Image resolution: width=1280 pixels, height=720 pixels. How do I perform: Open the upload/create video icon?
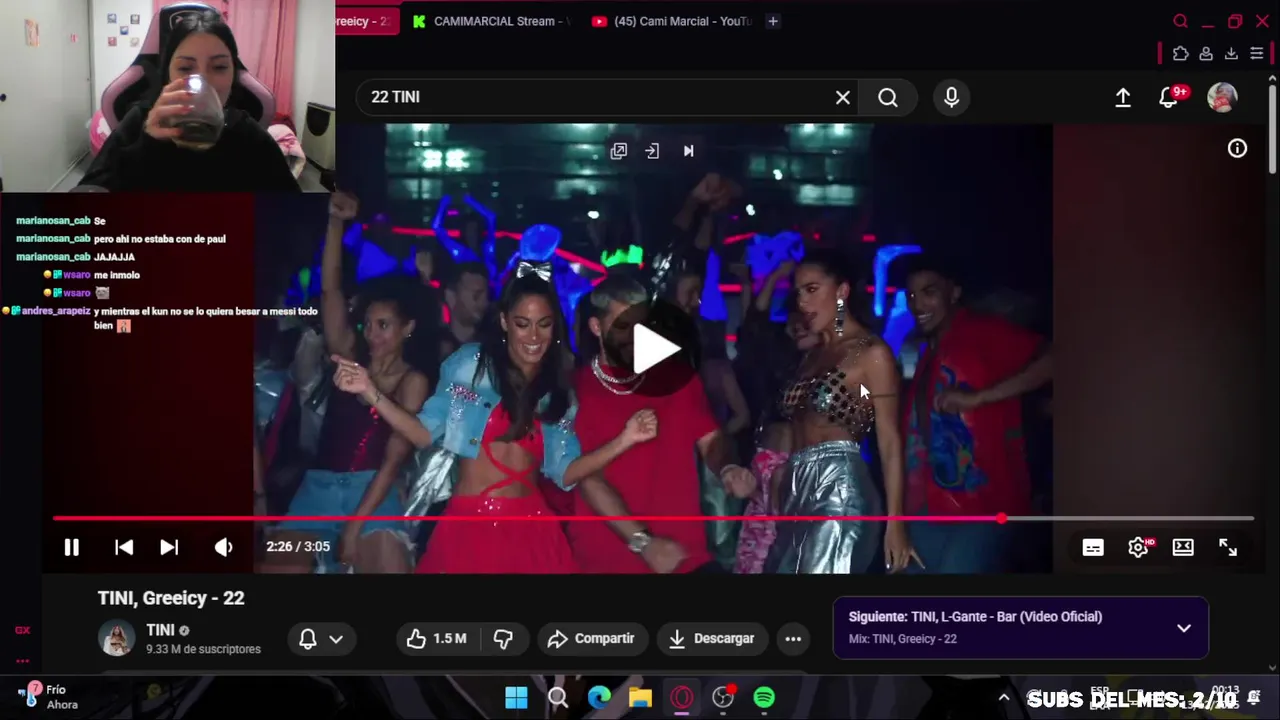click(1123, 97)
